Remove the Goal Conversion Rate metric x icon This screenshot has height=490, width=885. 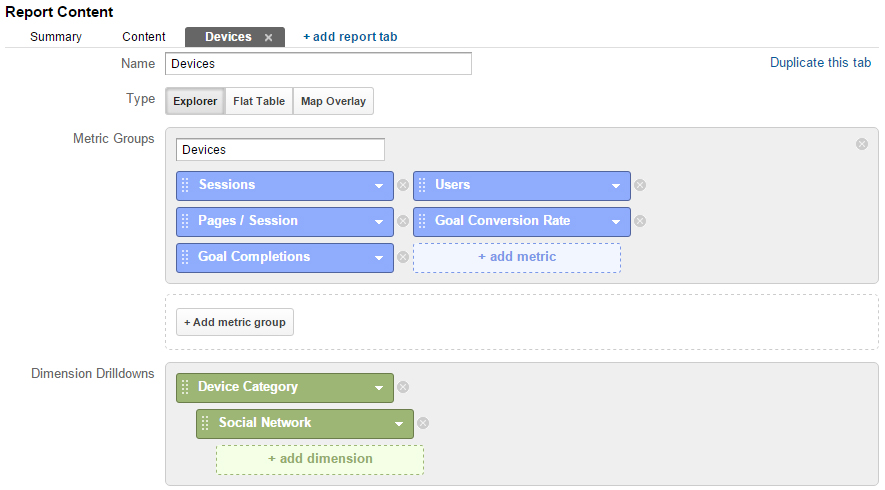tap(639, 221)
